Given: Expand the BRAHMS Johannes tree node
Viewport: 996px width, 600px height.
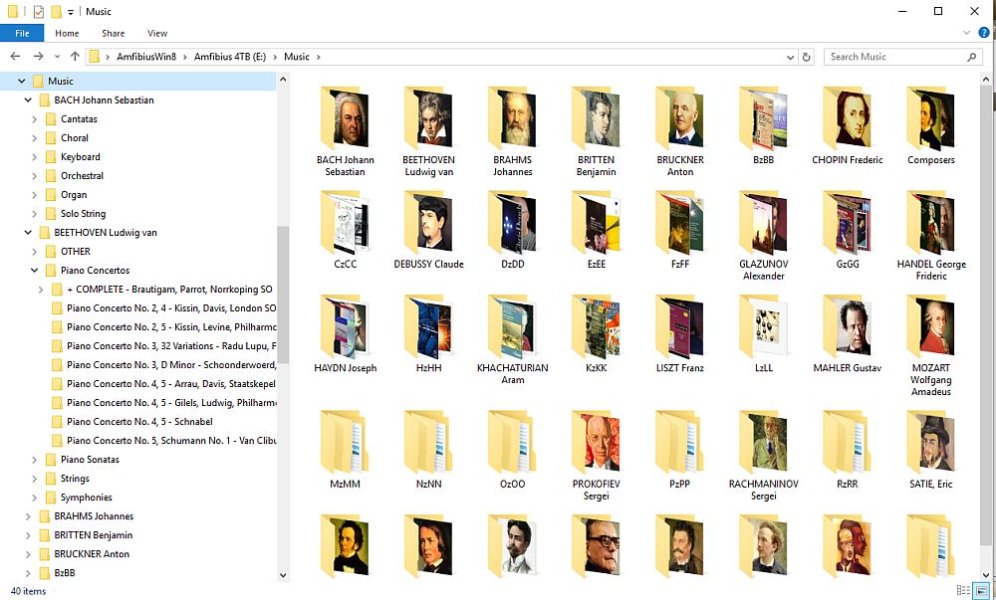Looking at the screenshot, I should (28, 517).
